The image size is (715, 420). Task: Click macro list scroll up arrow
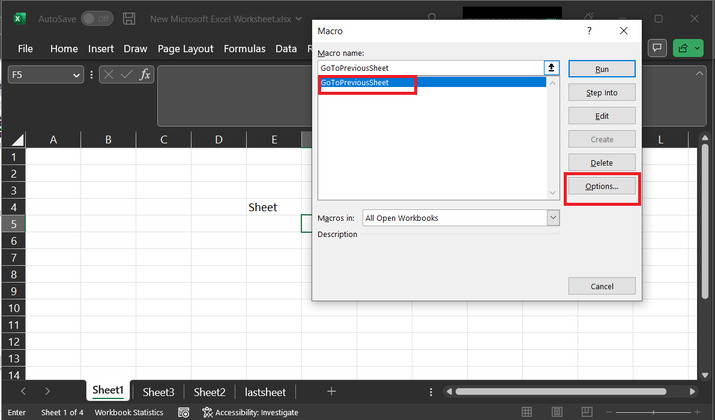[552, 83]
